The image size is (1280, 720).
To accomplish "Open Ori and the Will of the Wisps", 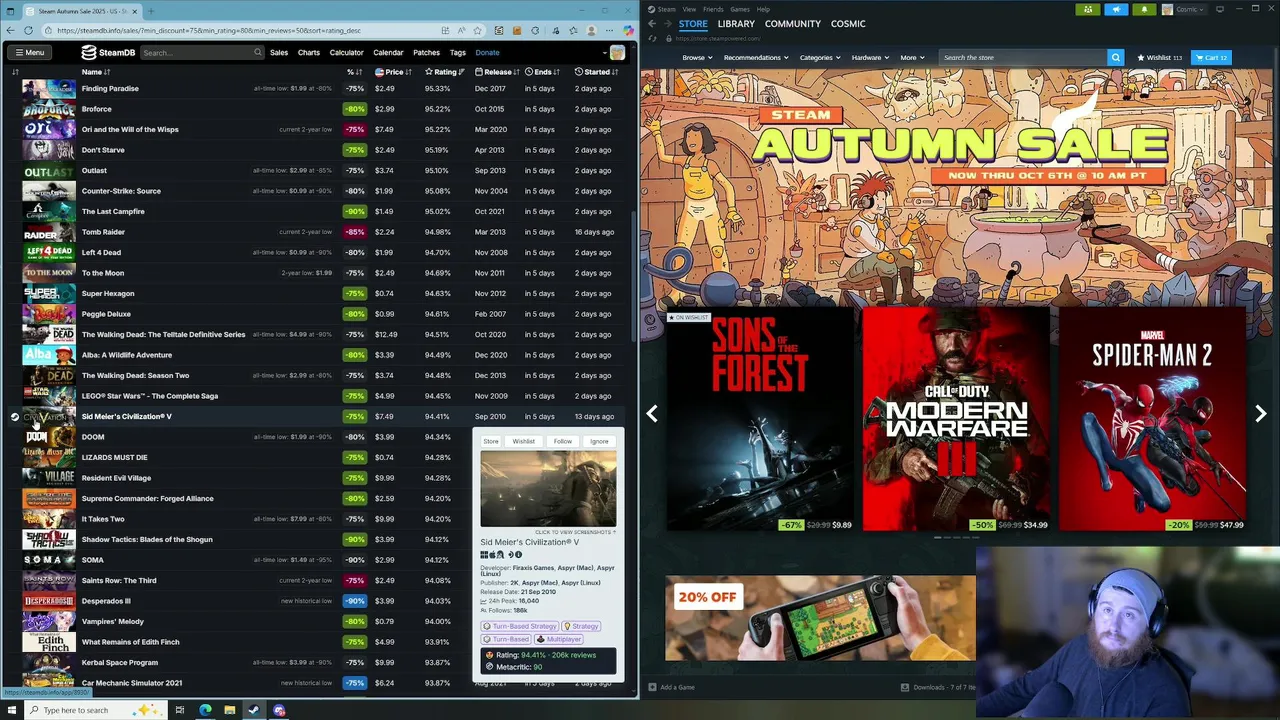I will (130, 129).
